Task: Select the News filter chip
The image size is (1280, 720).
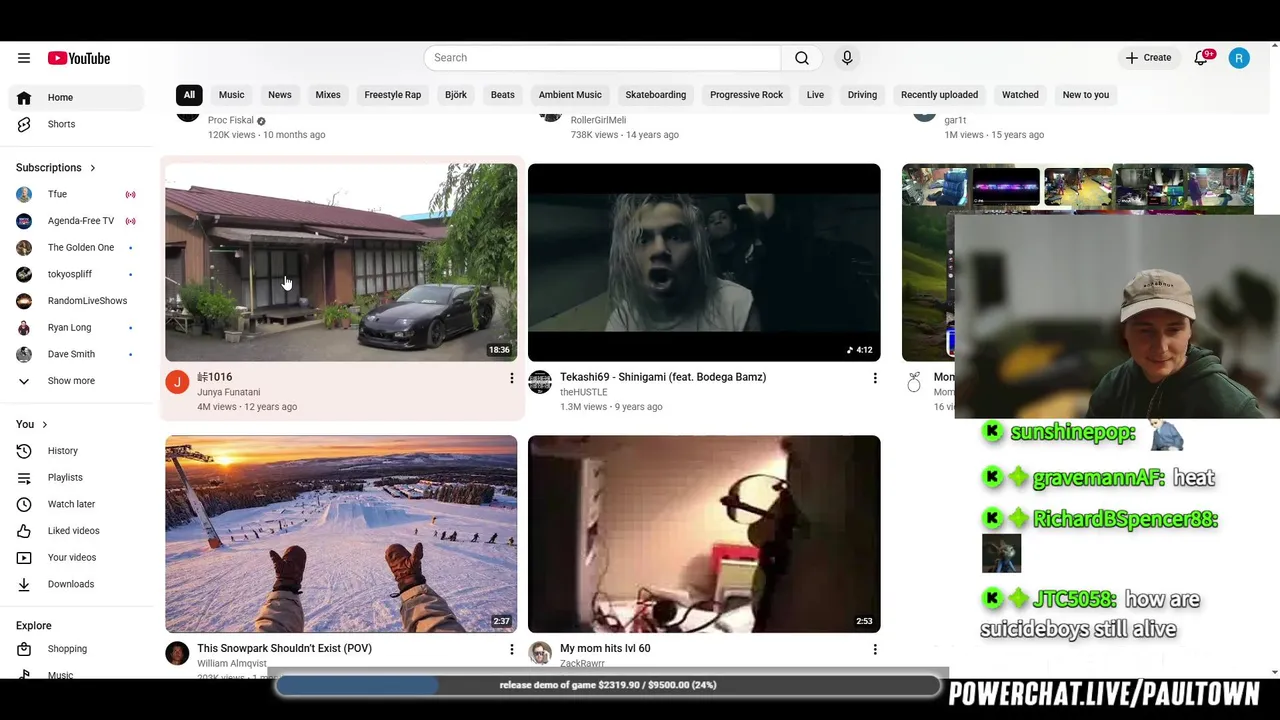Action: point(280,95)
